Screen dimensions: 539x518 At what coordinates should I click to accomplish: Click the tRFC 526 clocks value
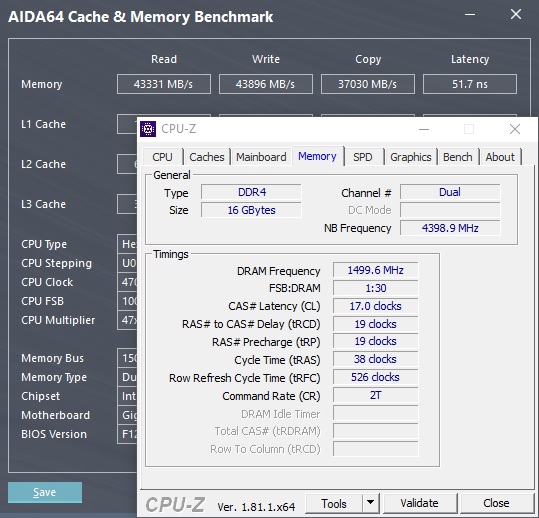375,377
